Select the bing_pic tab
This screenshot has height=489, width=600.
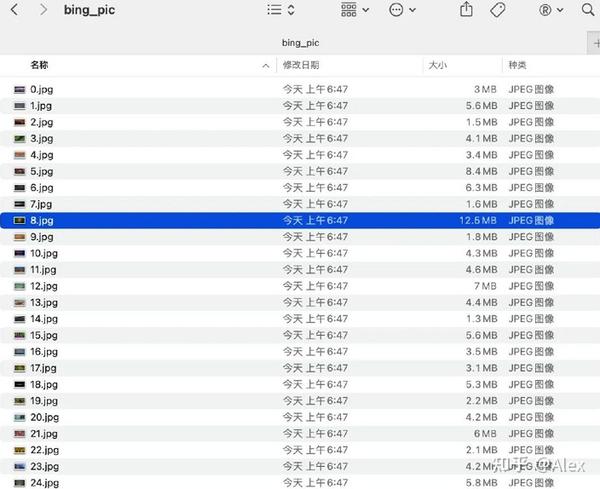(x=300, y=43)
